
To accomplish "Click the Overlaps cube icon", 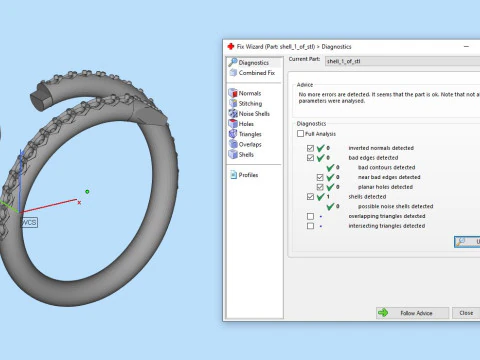I will point(233,144).
